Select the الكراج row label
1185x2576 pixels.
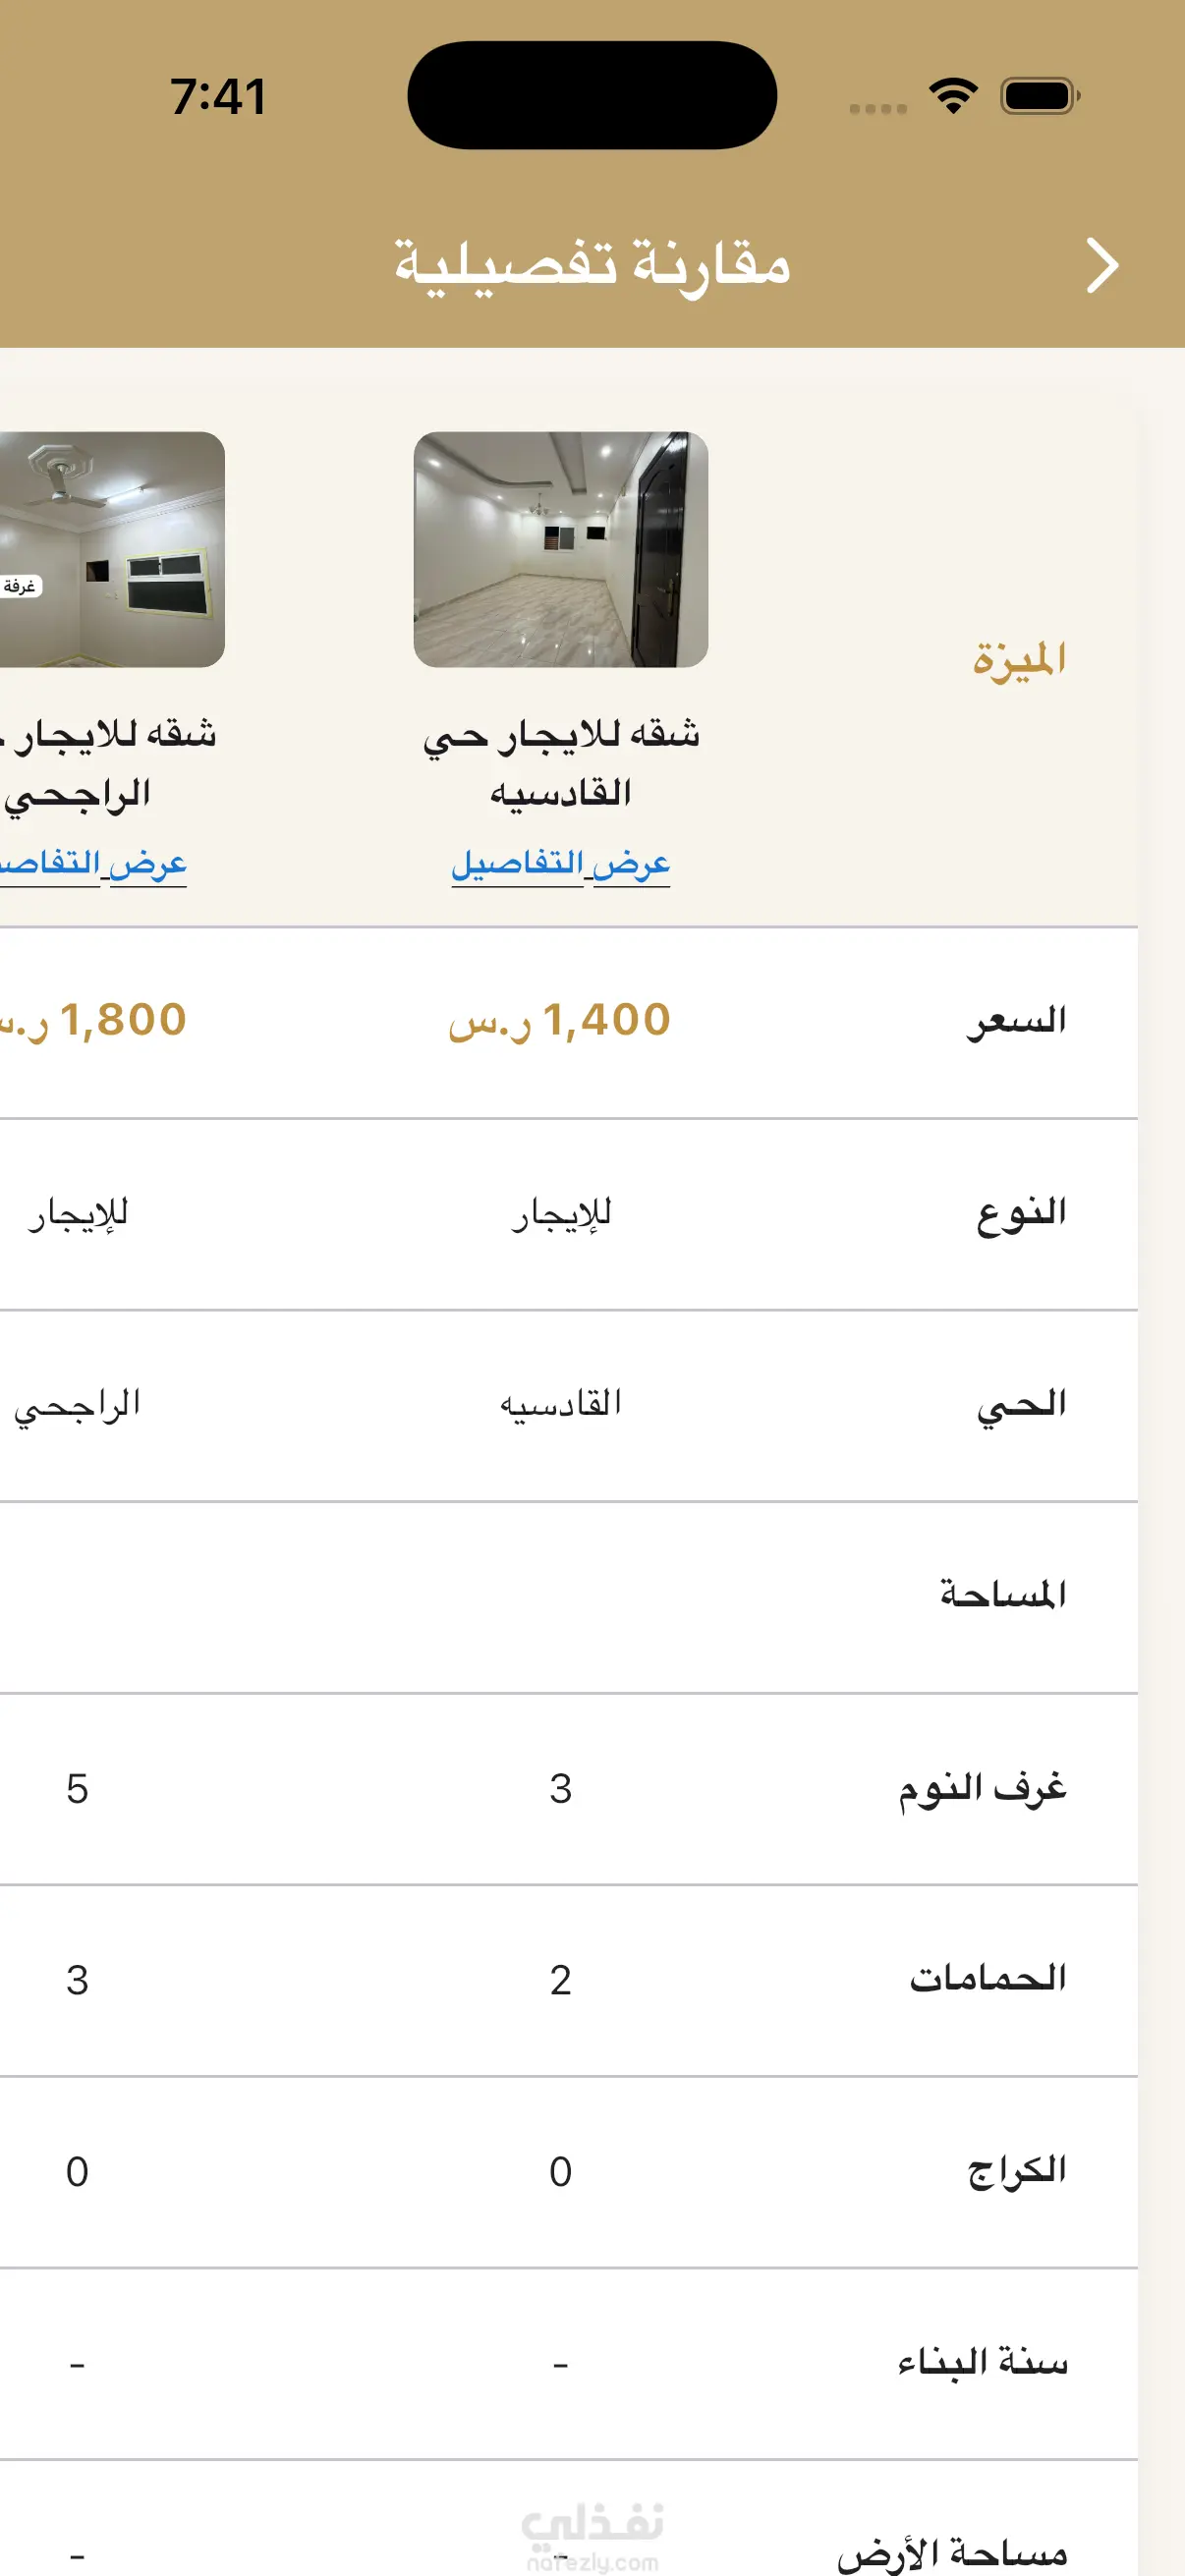[1017, 2171]
